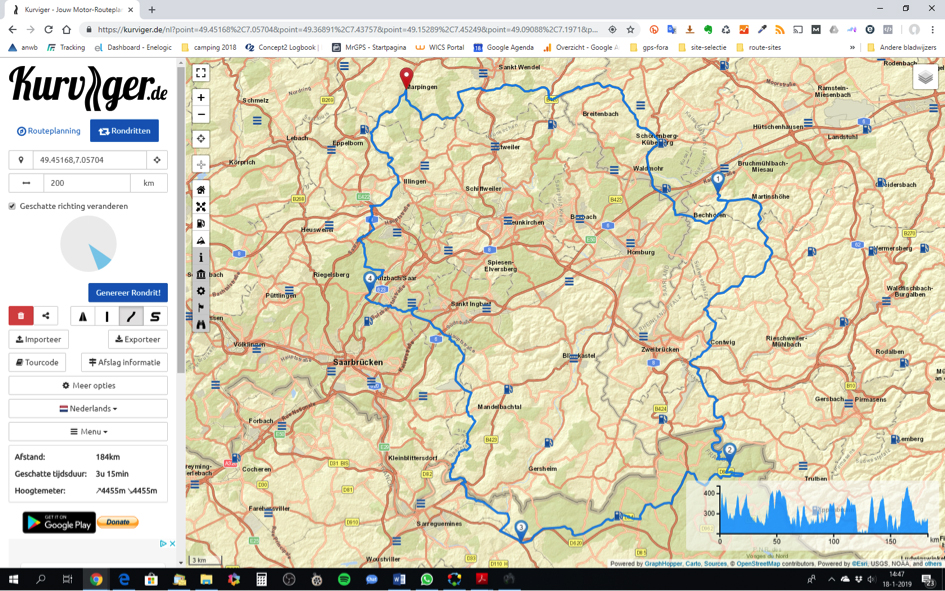Expand 'Meer opties' settings
The height and width of the screenshot is (591, 945).
point(88,385)
